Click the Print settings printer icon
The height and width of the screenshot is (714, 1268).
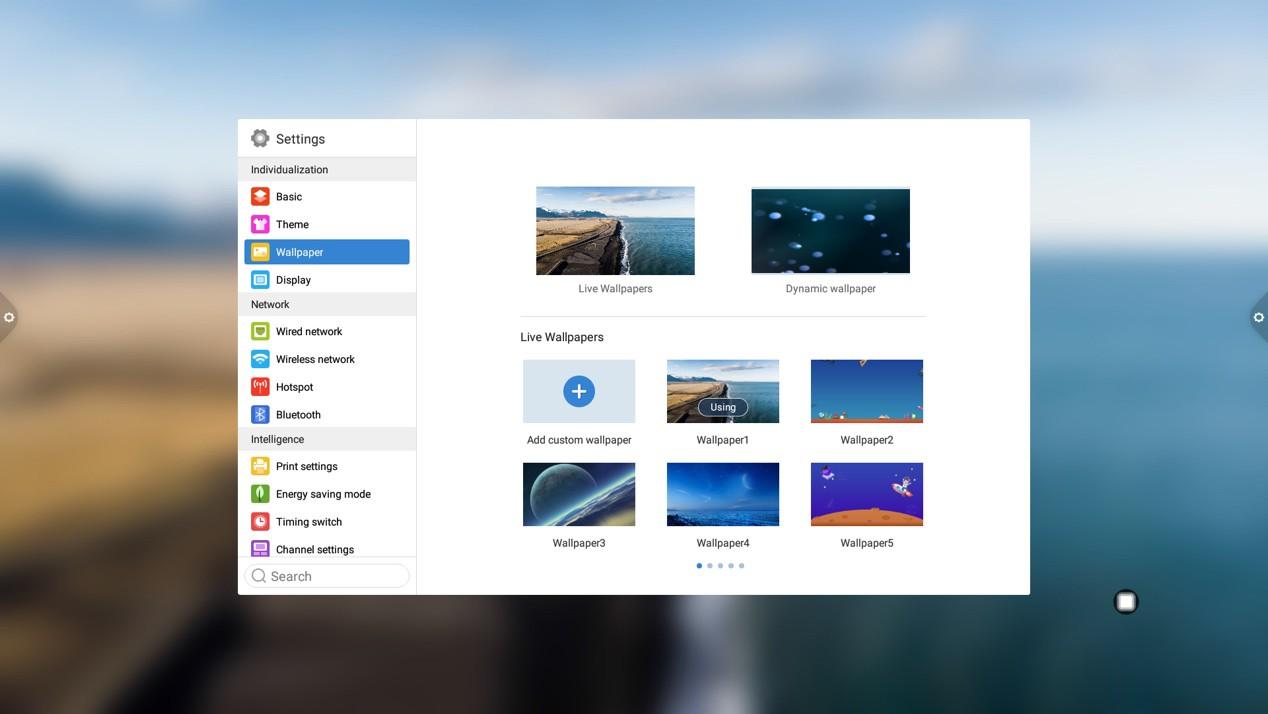[x=260, y=466]
